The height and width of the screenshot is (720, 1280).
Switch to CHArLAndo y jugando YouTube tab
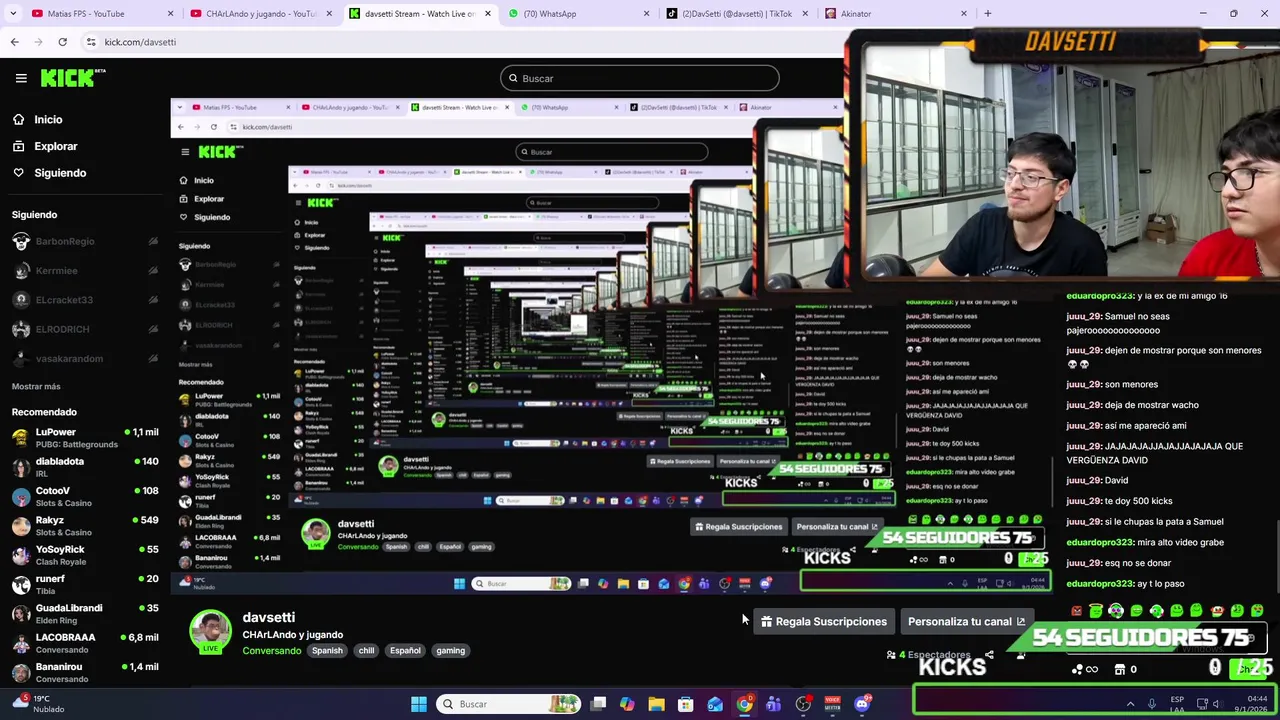(x=260, y=14)
